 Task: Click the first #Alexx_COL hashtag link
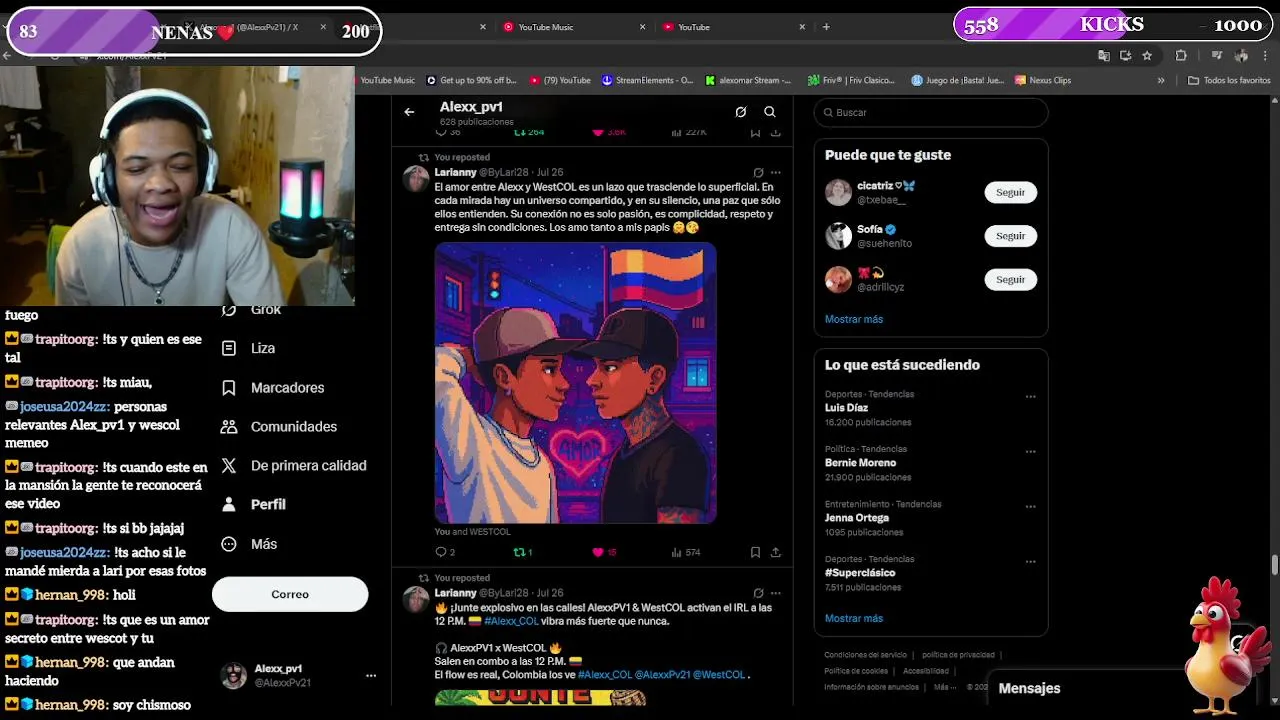511,621
